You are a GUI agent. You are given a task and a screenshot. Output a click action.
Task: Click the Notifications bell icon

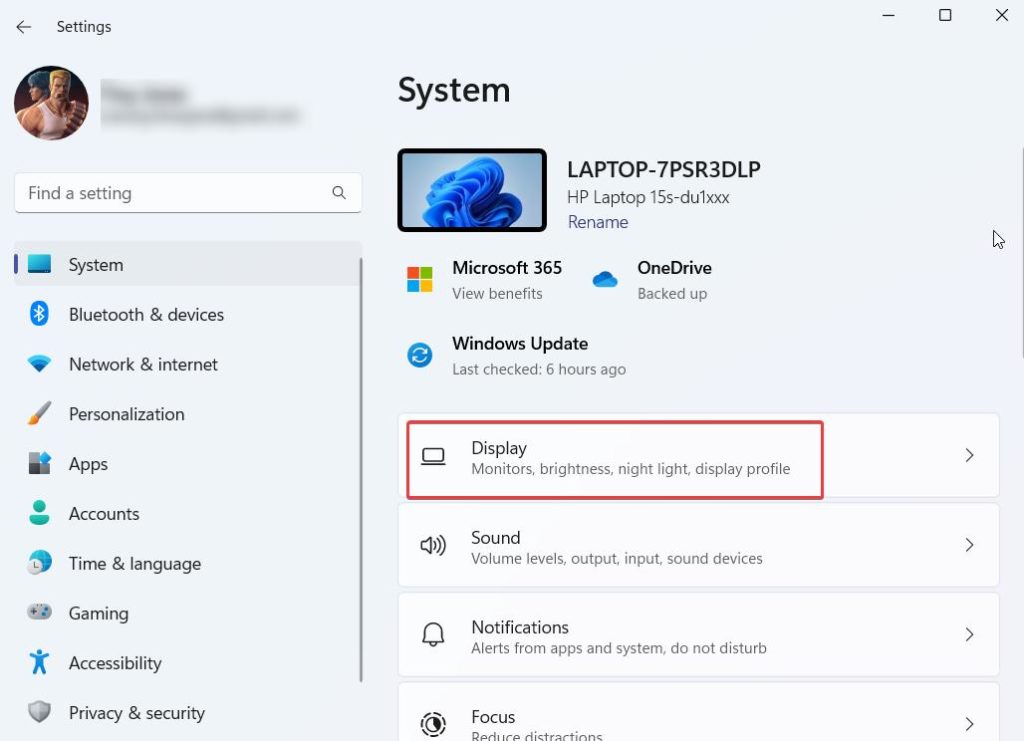click(x=433, y=635)
